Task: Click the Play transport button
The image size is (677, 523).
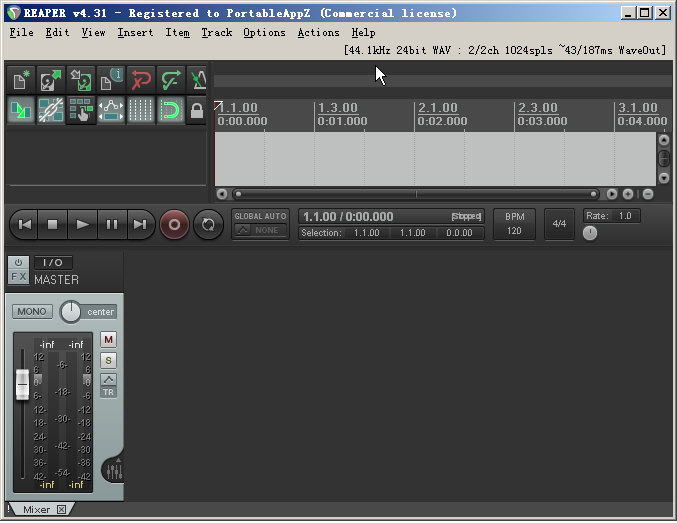Action: click(82, 225)
